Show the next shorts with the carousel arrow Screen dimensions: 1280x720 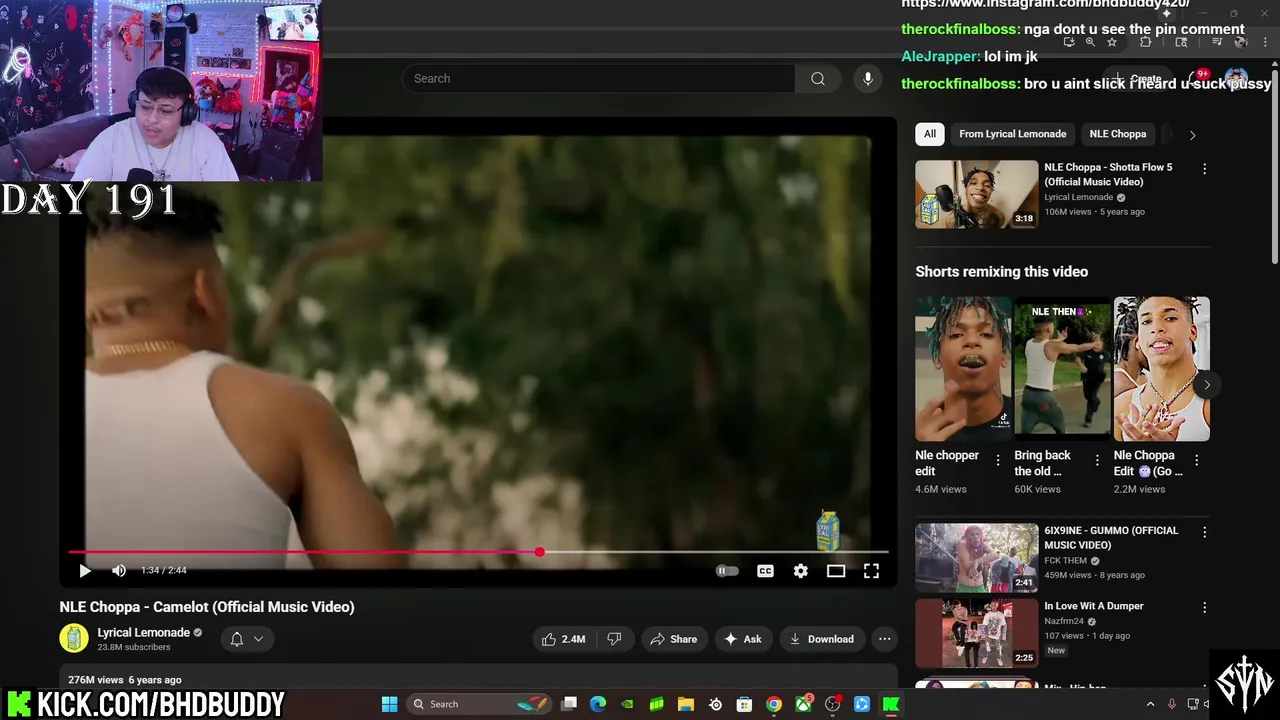coord(1207,384)
